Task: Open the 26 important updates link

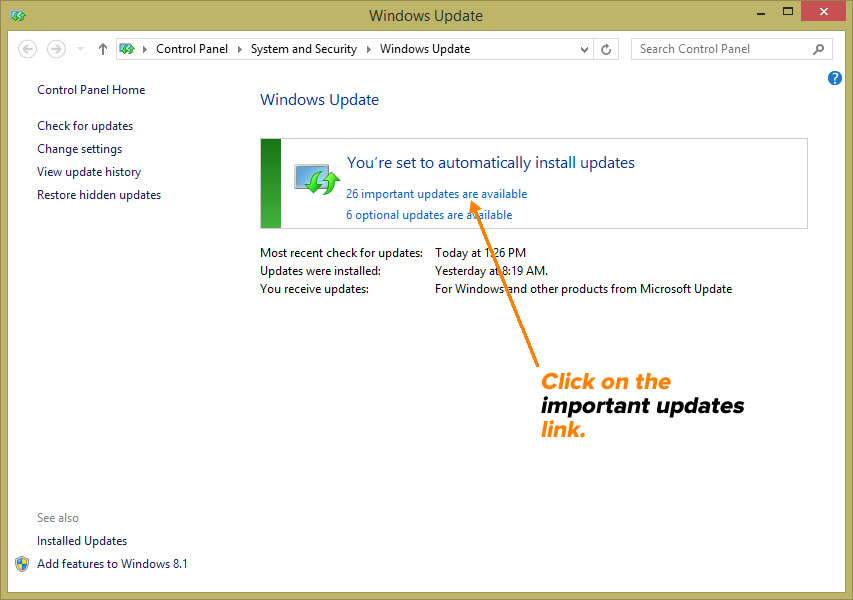Action: tap(436, 194)
